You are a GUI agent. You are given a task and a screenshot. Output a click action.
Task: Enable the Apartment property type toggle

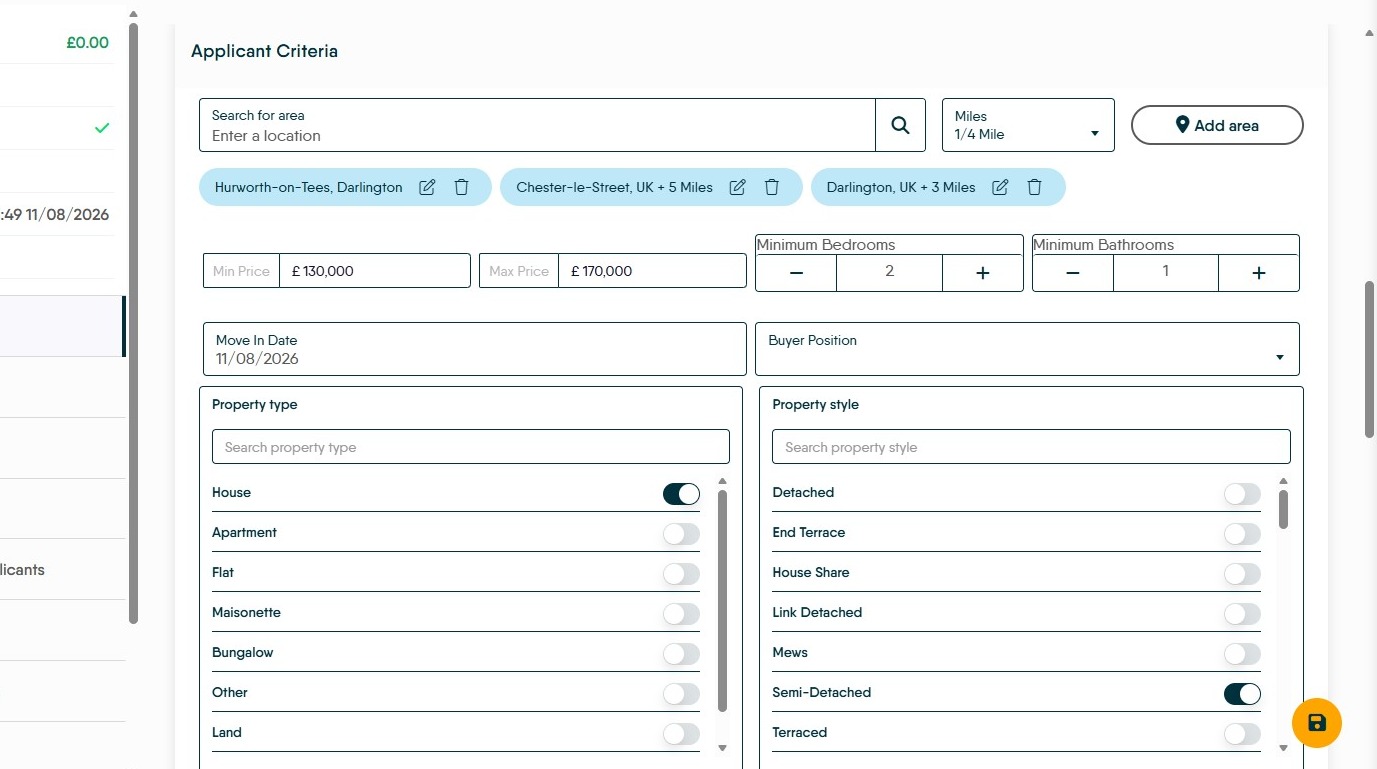(681, 534)
